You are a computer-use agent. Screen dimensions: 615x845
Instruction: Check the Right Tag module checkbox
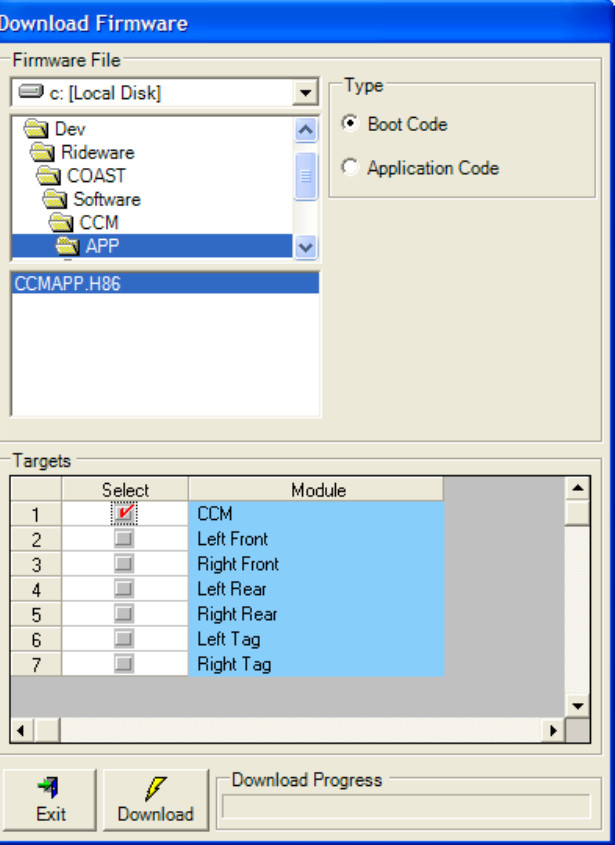click(124, 663)
